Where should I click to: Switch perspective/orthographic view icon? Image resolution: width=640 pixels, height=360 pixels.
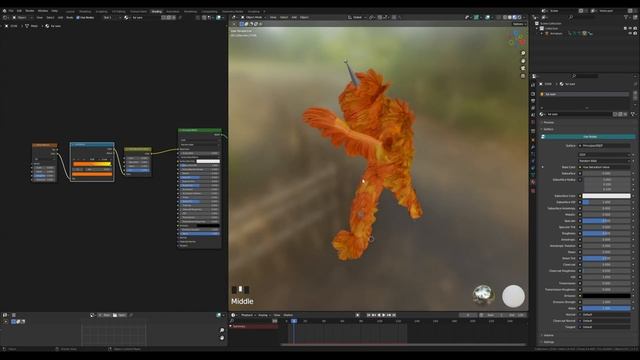523,76
